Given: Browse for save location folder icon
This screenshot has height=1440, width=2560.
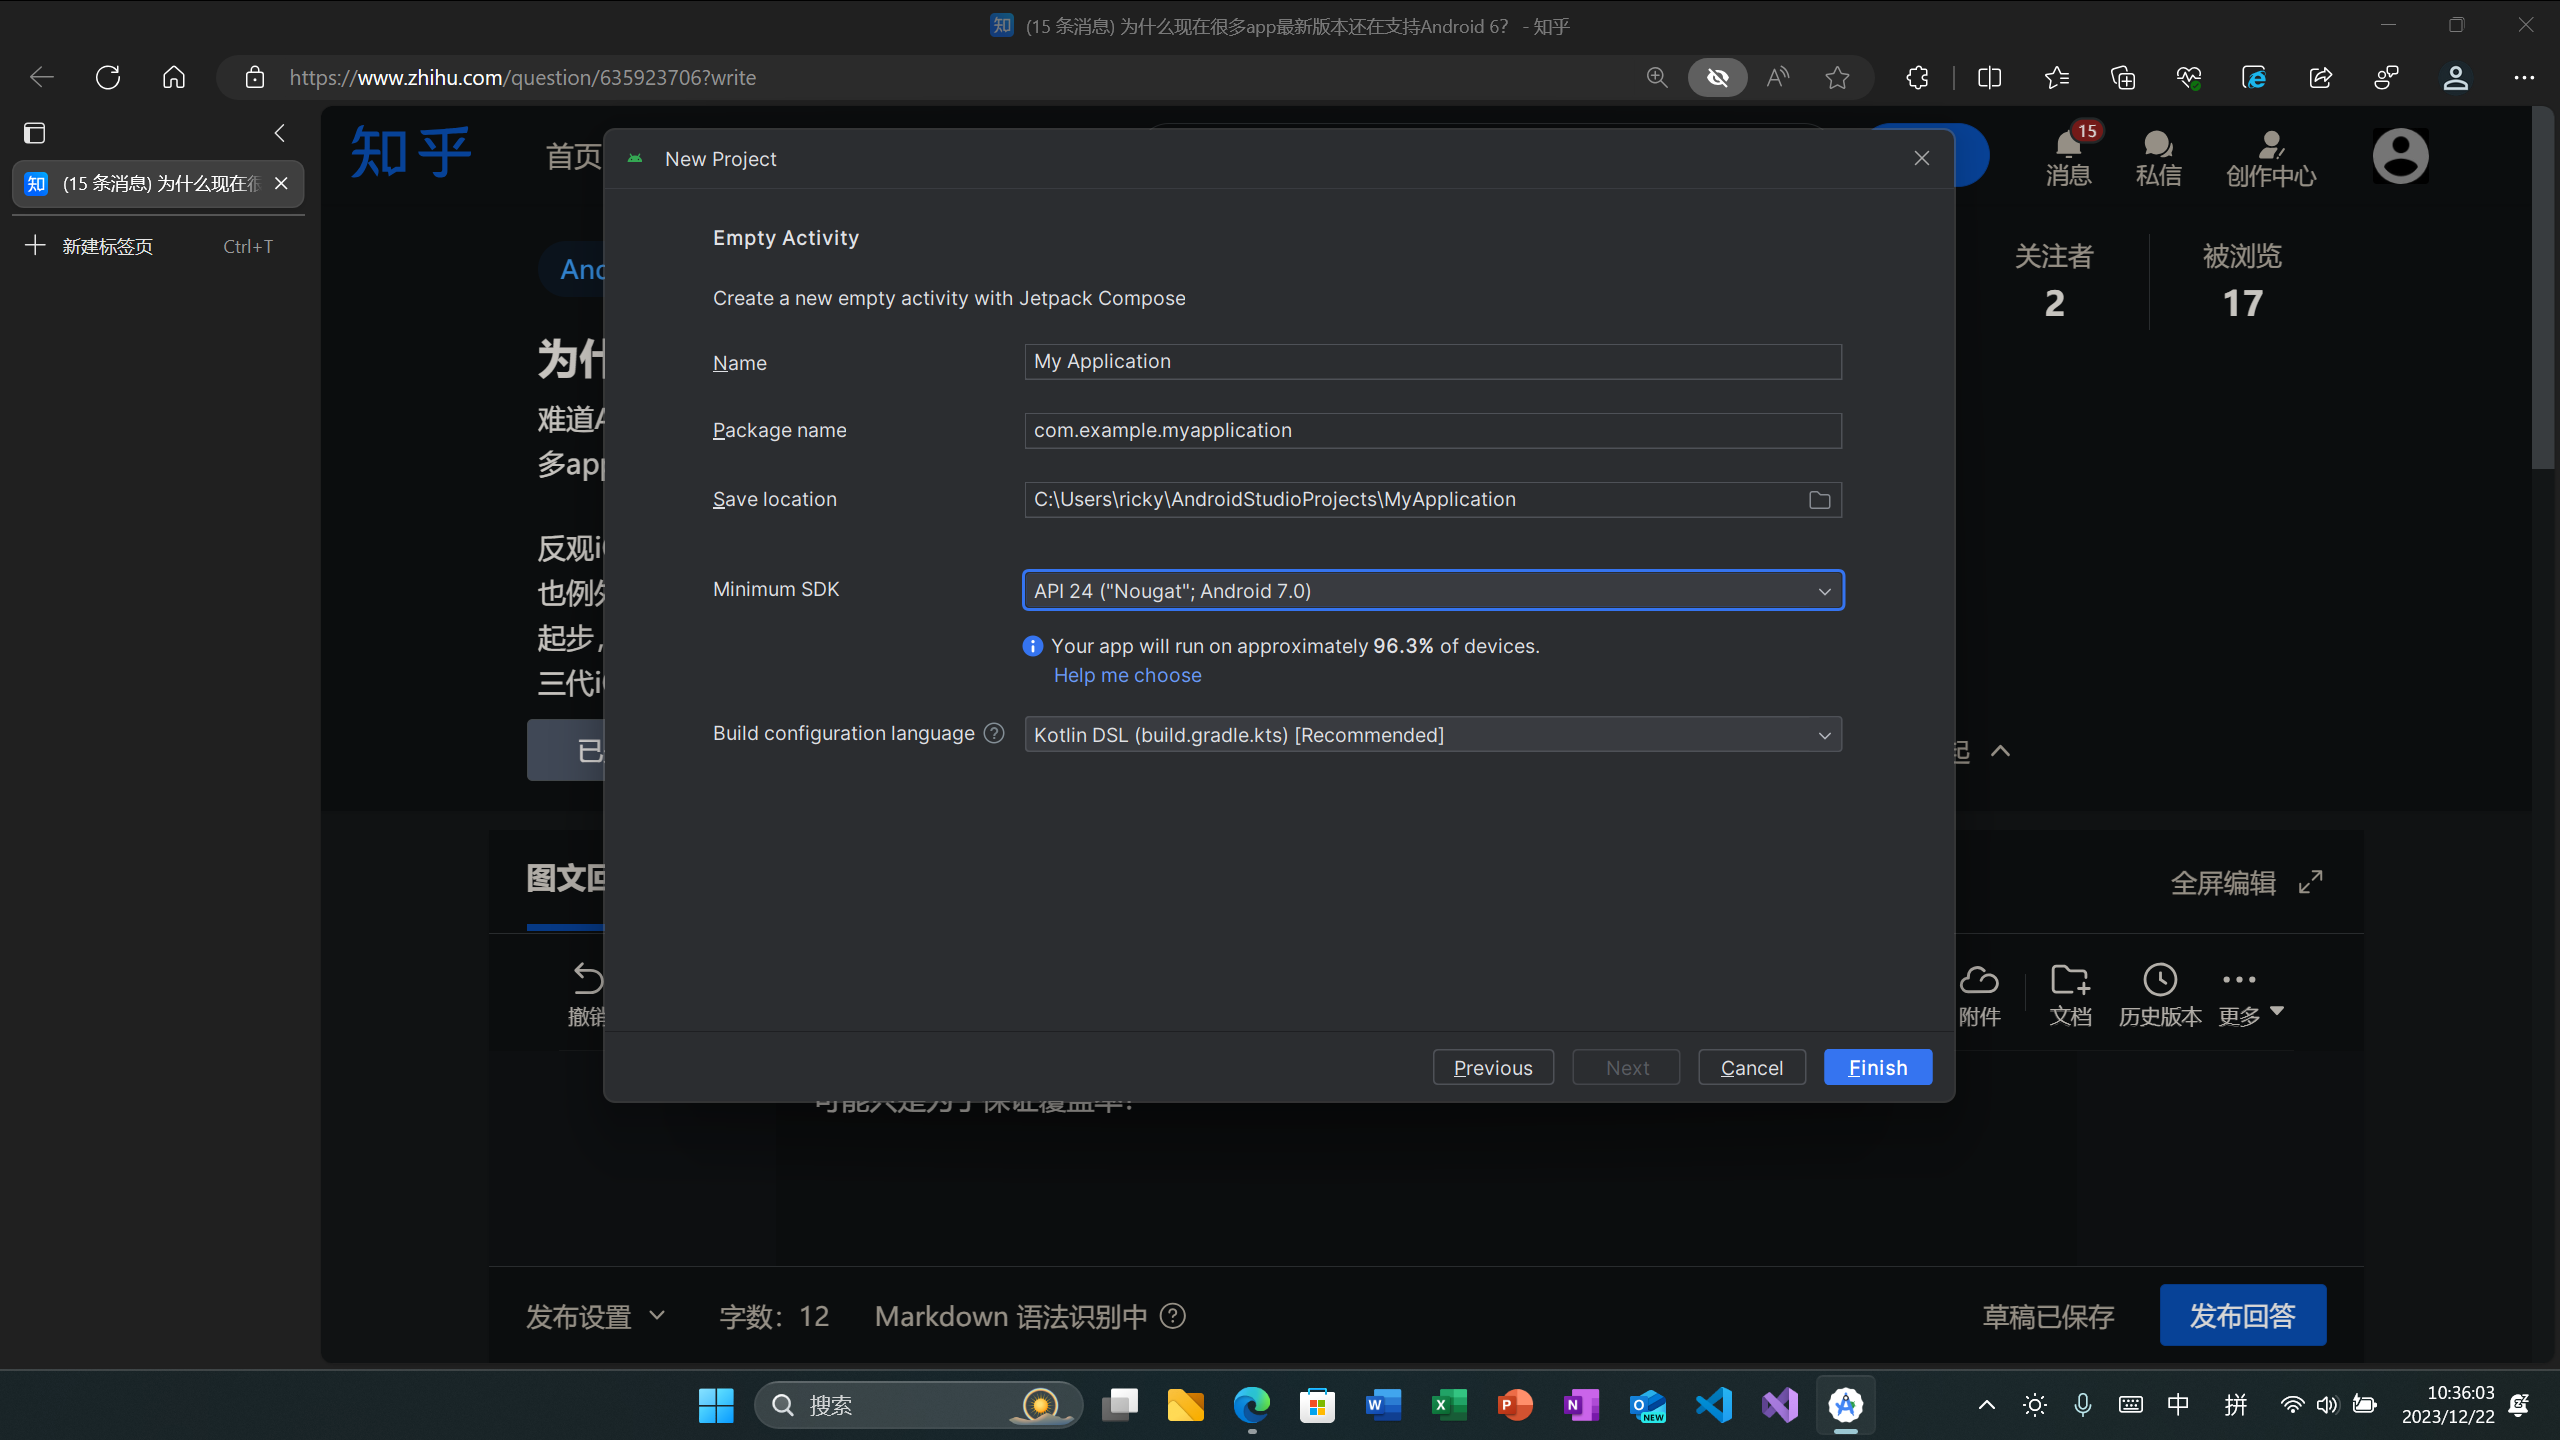Looking at the screenshot, I should (x=1819, y=500).
